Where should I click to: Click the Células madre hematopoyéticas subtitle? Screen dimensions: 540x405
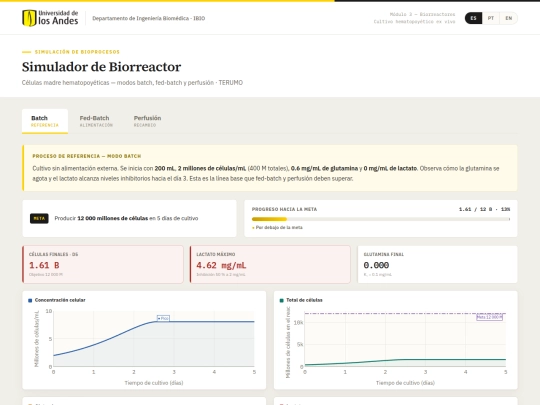(x=132, y=83)
